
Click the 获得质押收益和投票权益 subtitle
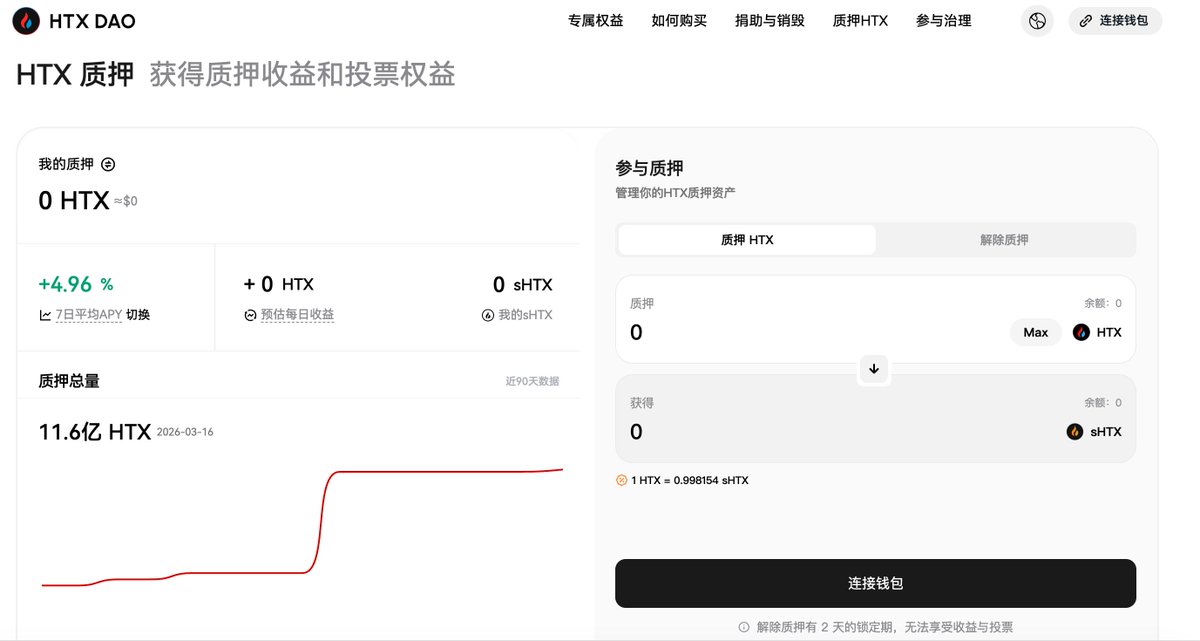302,74
